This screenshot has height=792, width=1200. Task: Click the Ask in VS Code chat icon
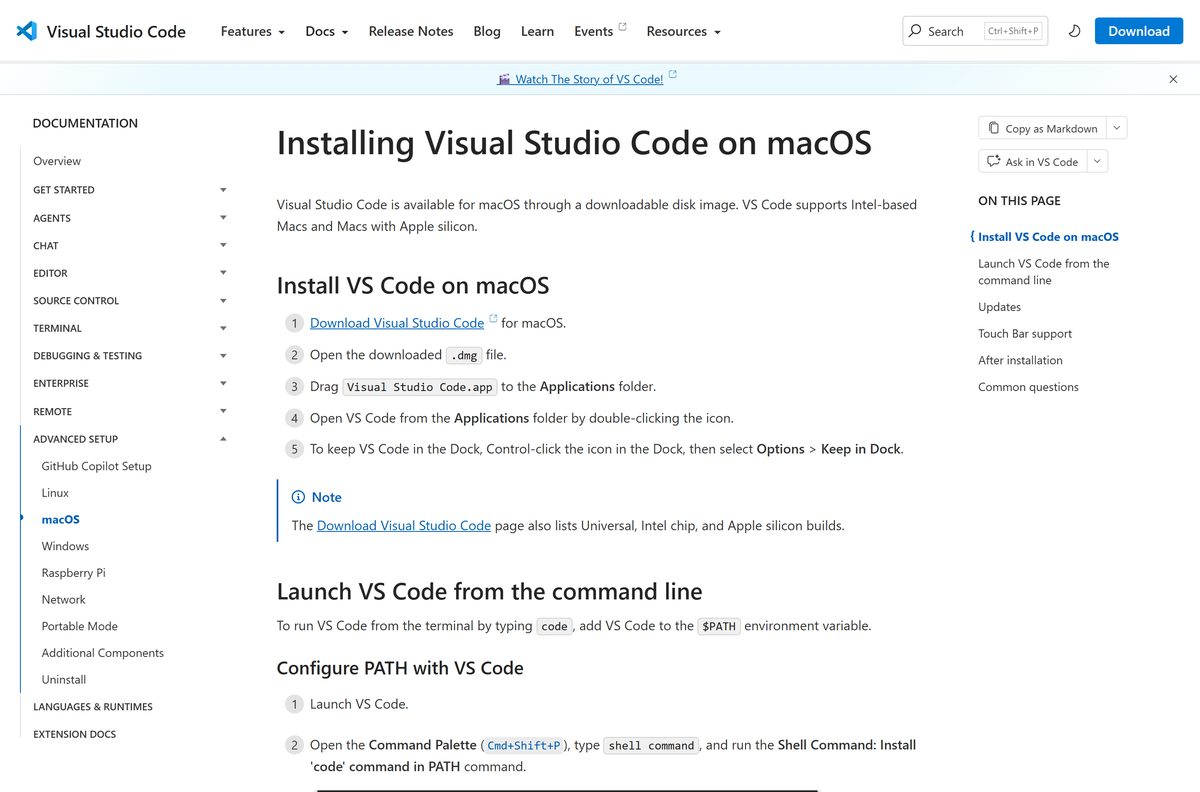coord(993,161)
